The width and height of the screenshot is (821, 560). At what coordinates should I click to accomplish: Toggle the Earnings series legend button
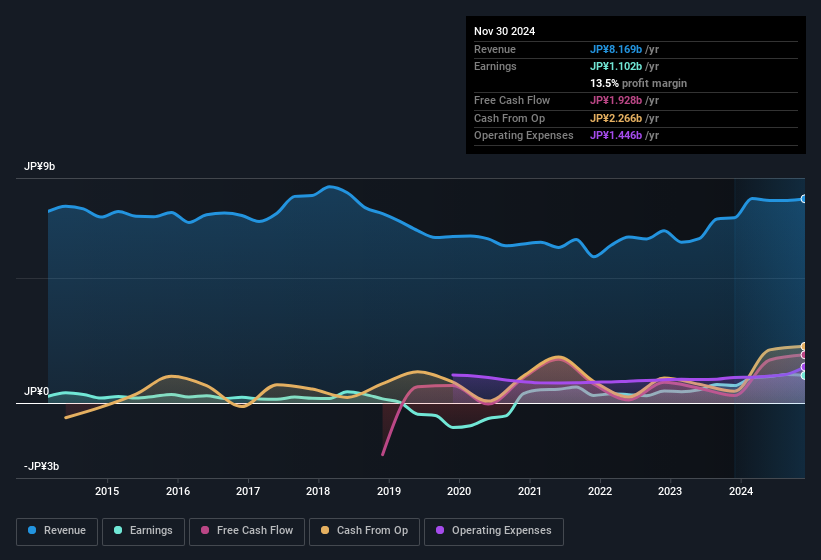(143, 531)
